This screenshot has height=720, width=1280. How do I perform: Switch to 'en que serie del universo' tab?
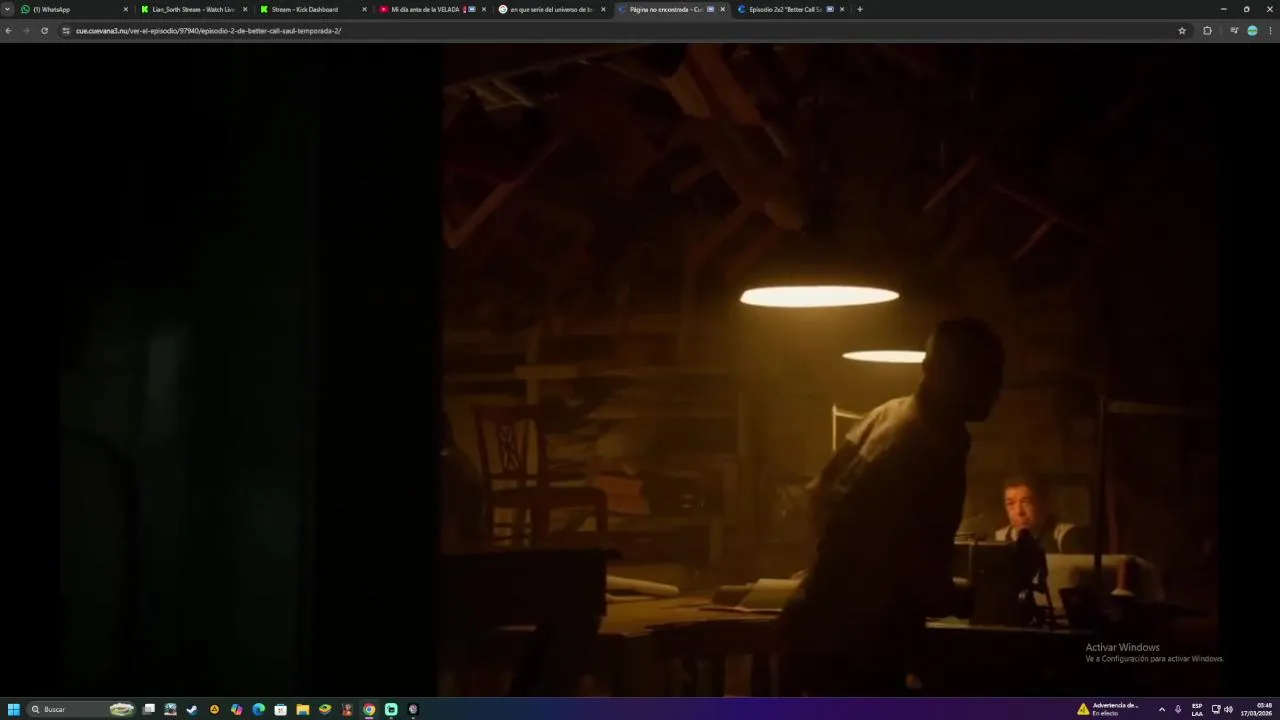(x=551, y=9)
